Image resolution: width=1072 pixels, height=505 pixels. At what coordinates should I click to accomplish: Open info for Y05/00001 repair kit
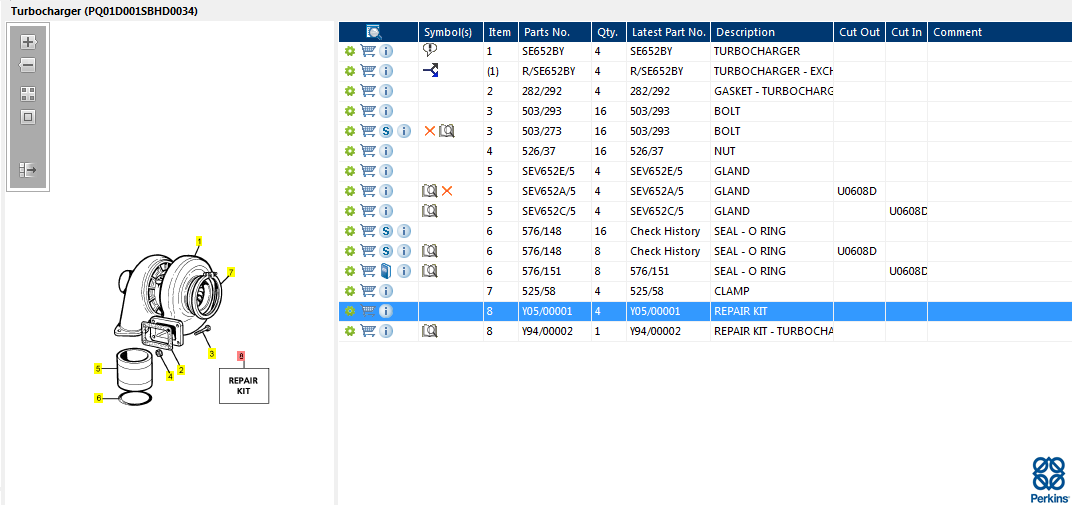[386, 311]
